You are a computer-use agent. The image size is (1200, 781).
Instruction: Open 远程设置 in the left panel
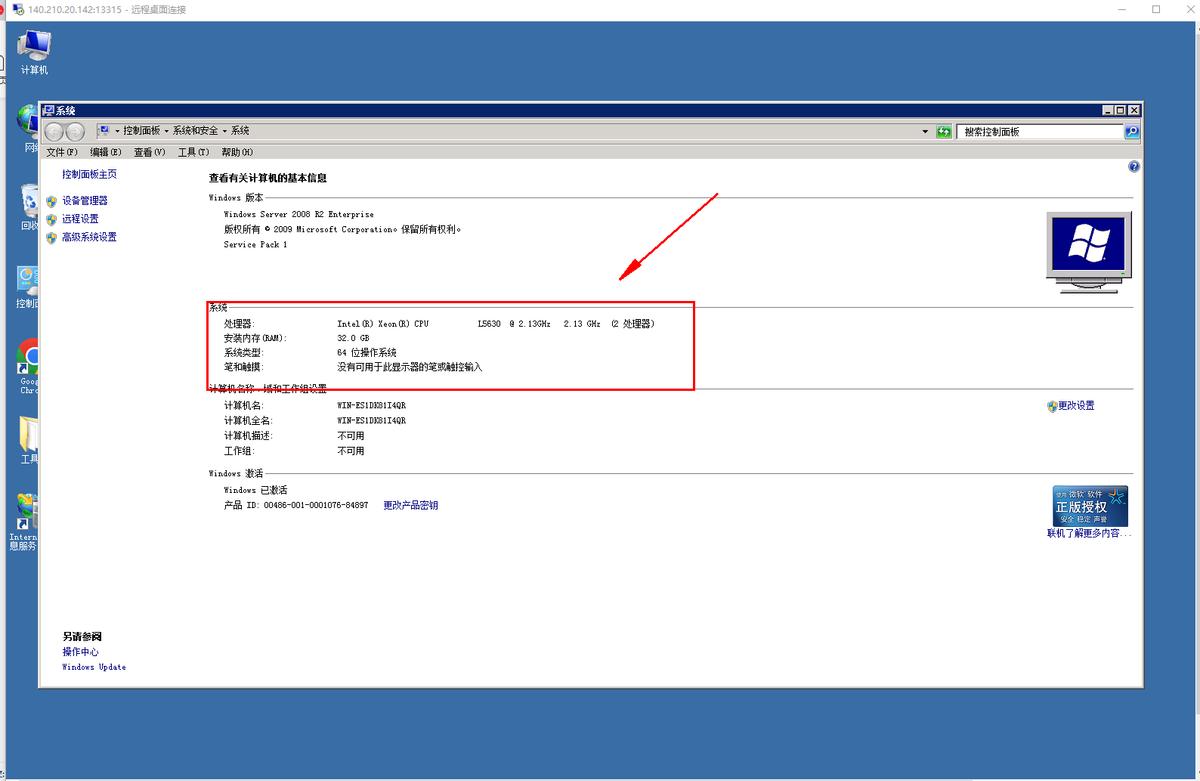(80, 219)
